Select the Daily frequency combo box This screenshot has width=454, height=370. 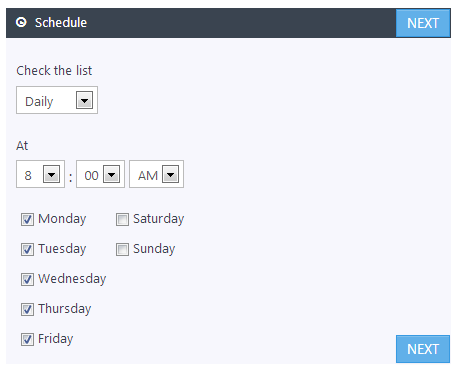pos(57,100)
